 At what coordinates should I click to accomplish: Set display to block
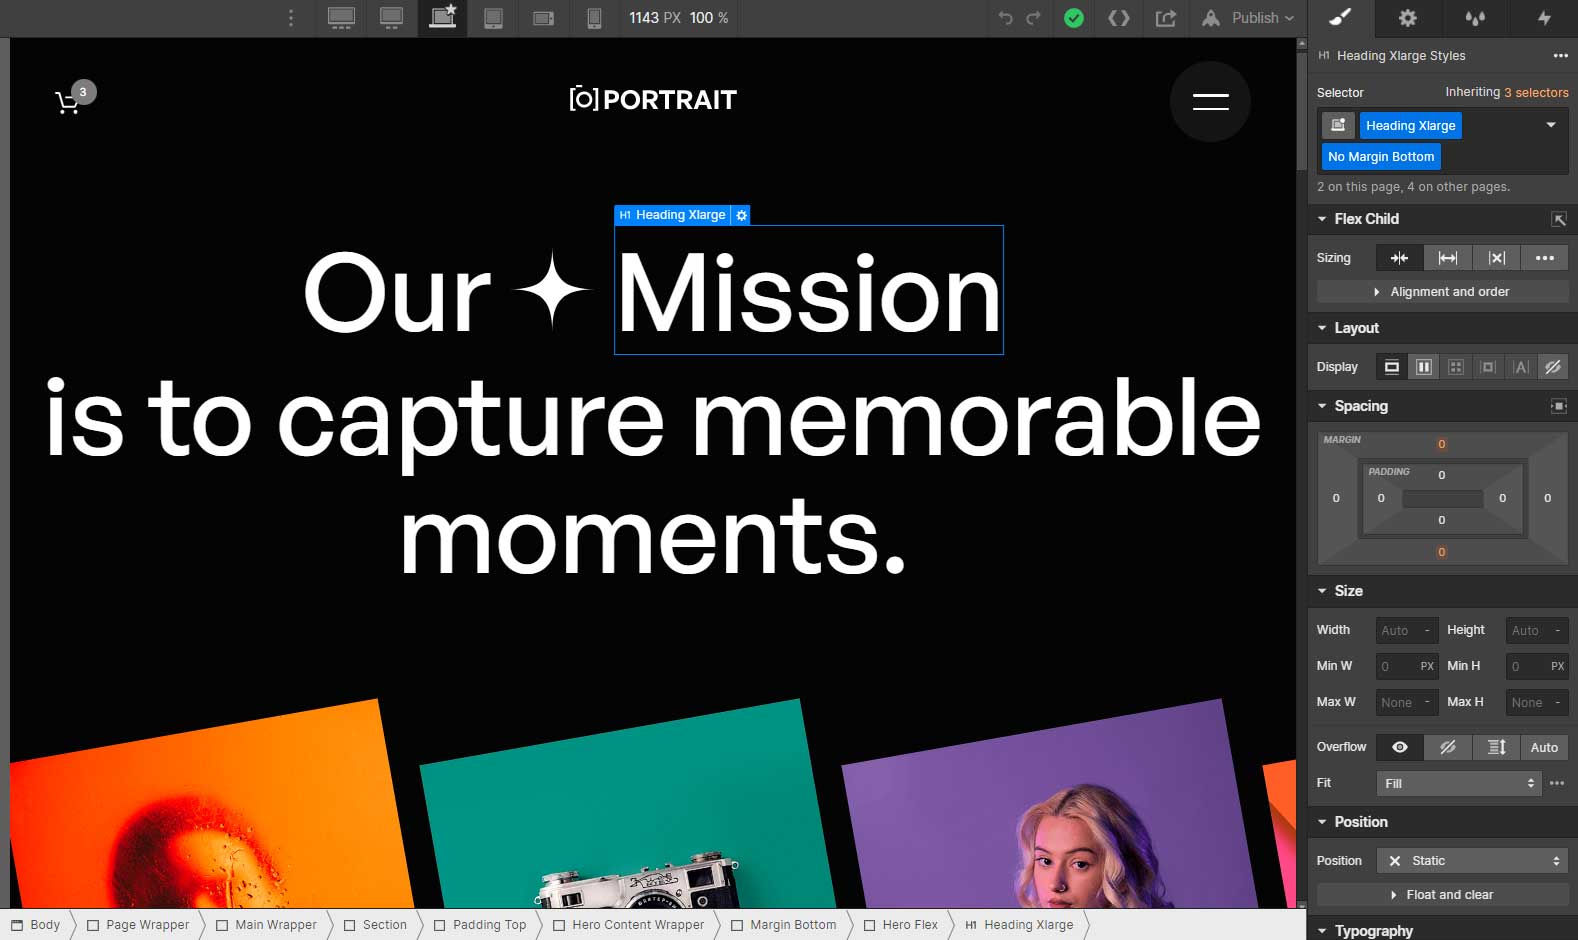pos(1391,367)
